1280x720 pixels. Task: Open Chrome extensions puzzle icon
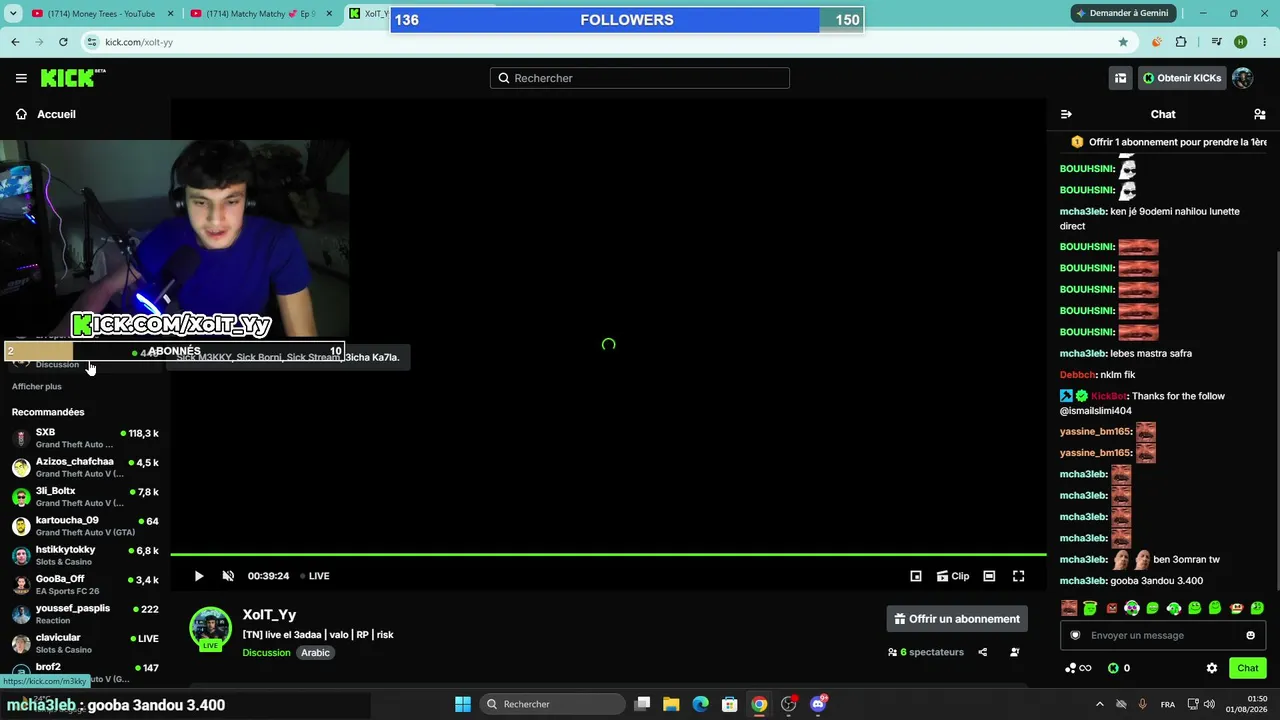coord(1181,42)
